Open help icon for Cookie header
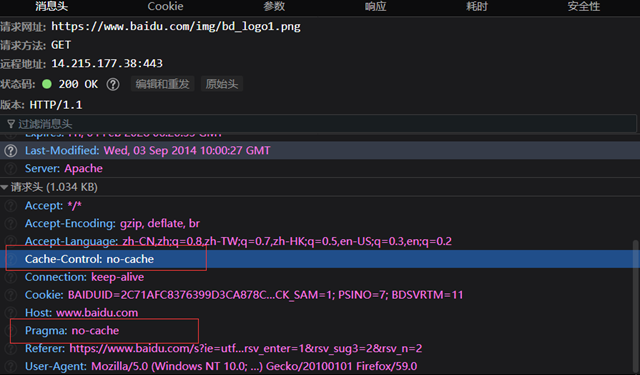The width and height of the screenshot is (640, 375). click(11, 295)
